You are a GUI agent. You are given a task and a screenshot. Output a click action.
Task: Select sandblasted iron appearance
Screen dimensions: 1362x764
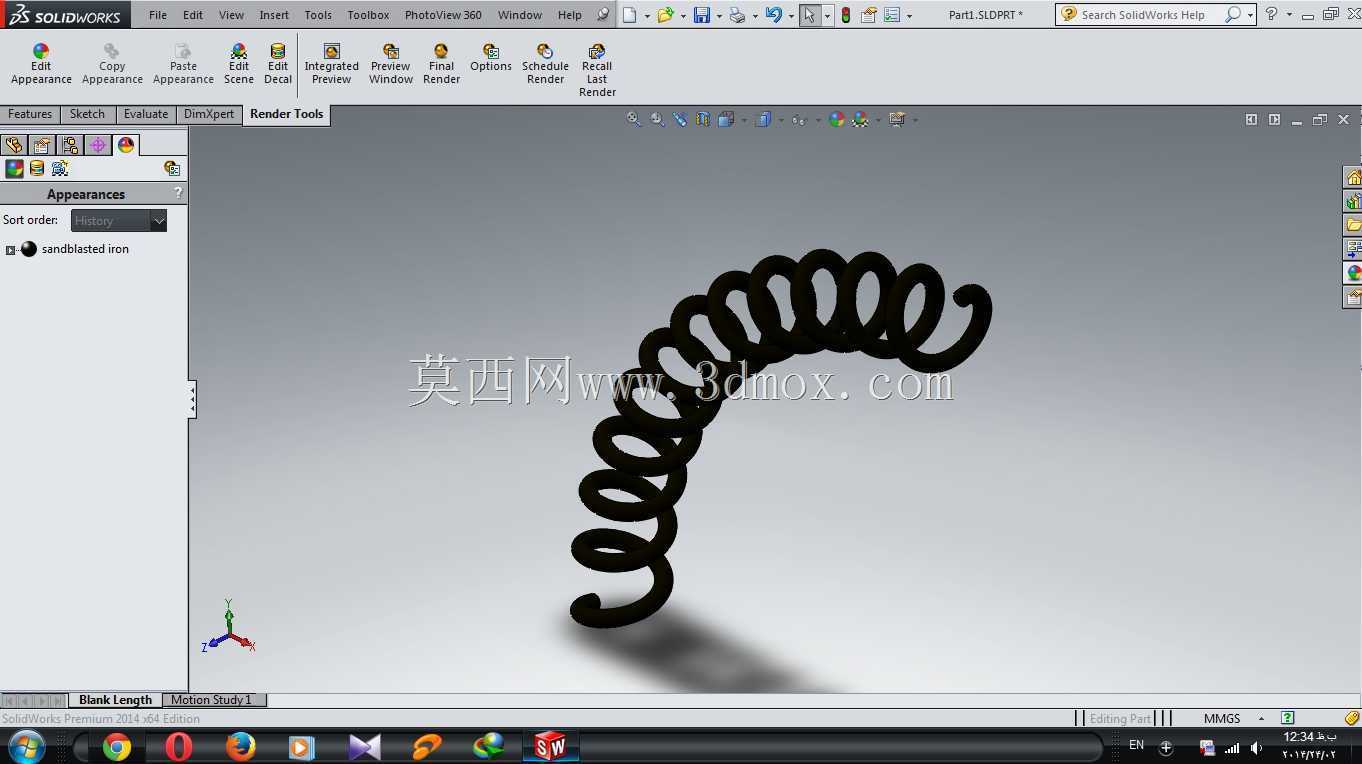85,249
